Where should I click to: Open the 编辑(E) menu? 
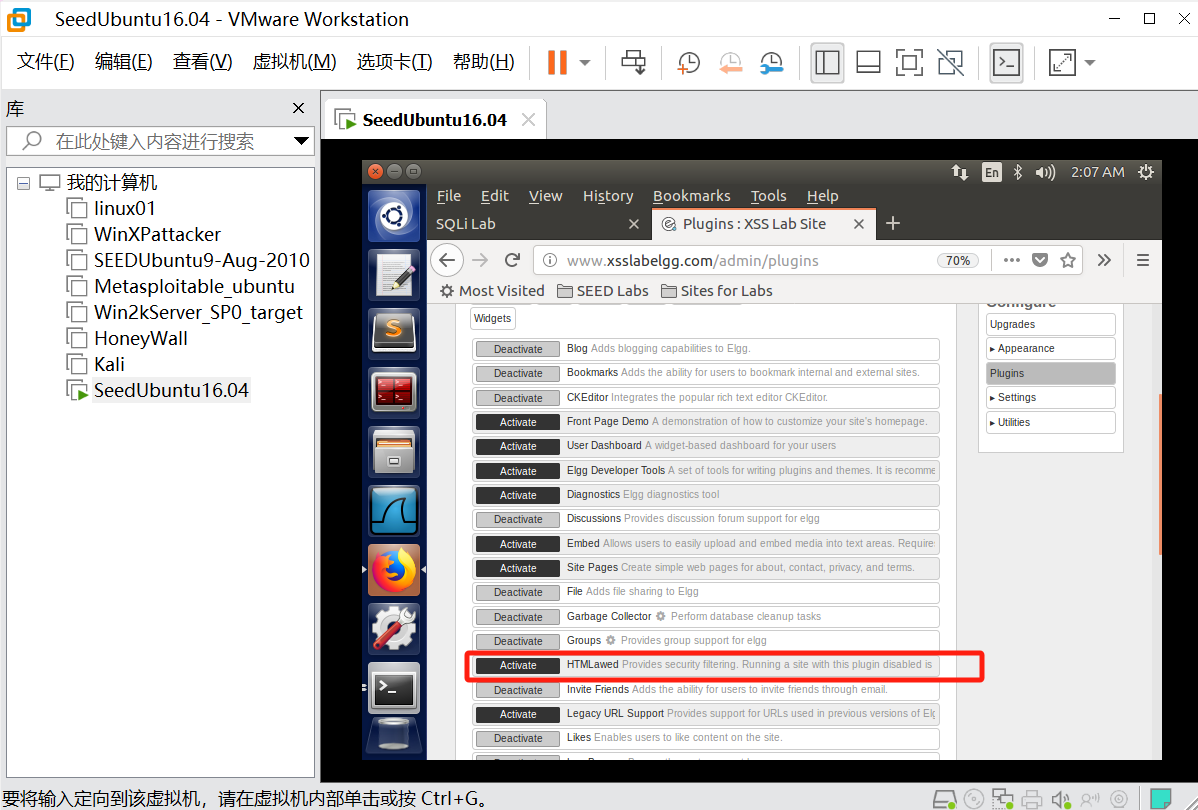[x=124, y=62]
